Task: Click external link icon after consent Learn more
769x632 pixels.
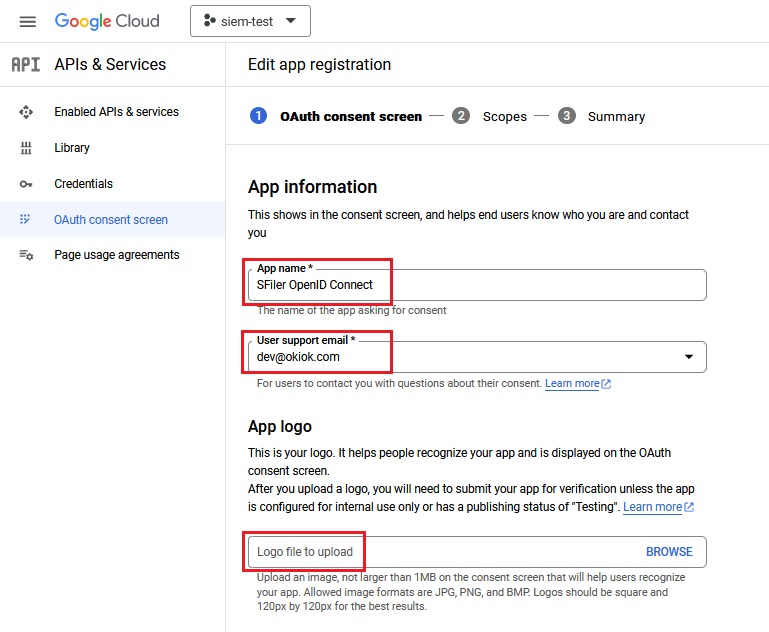Action: 606,384
